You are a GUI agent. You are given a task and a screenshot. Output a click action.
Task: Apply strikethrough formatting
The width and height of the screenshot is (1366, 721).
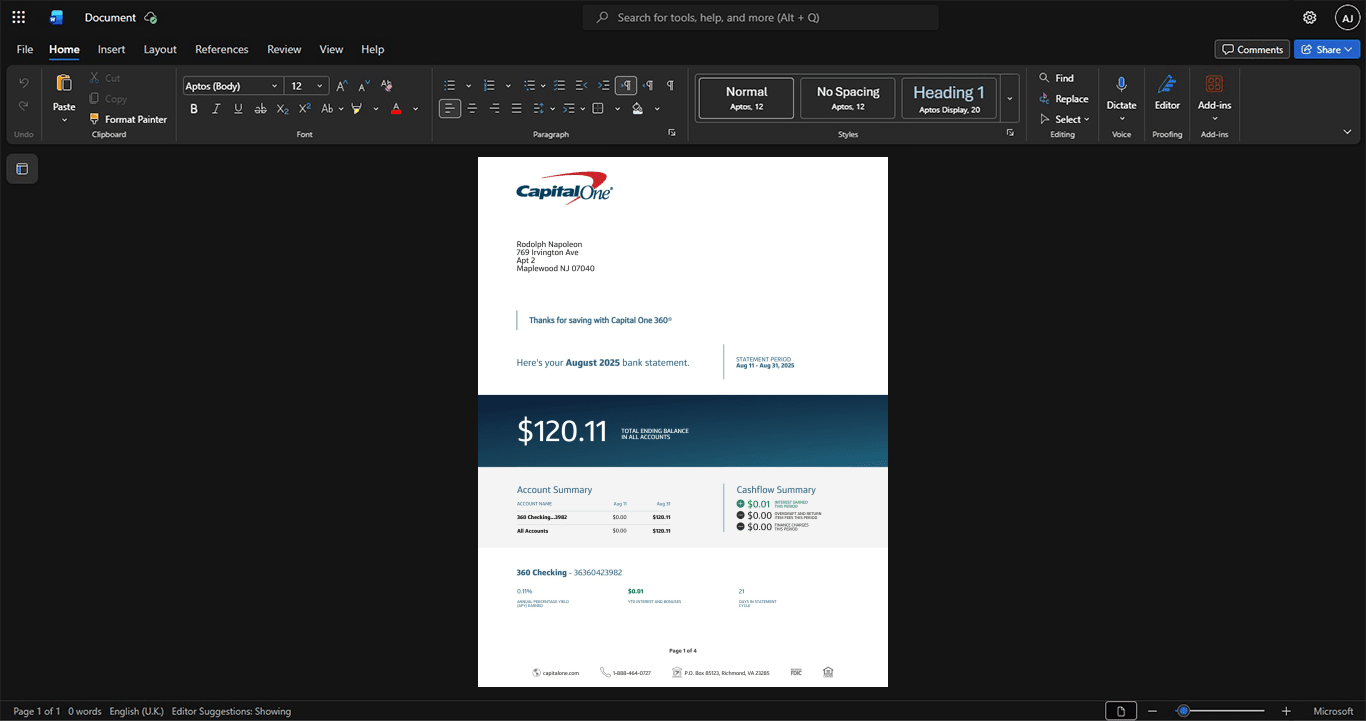click(x=260, y=109)
